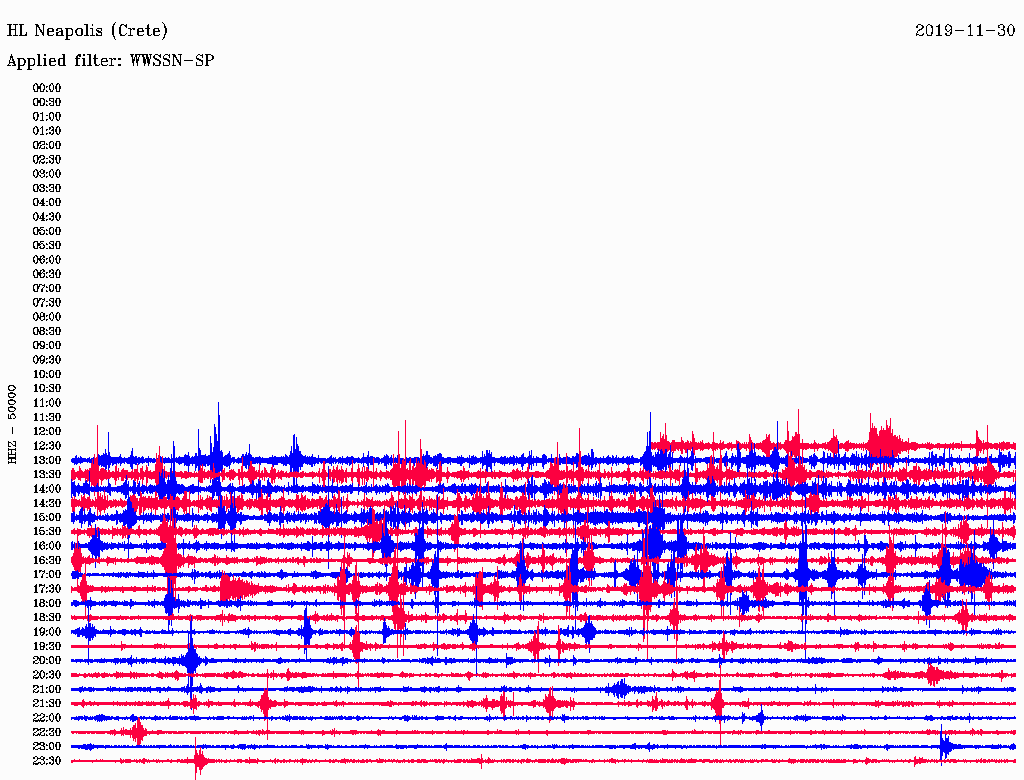Select the 18:30 time label
This screenshot has height=780, width=1024.
pos(47,617)
